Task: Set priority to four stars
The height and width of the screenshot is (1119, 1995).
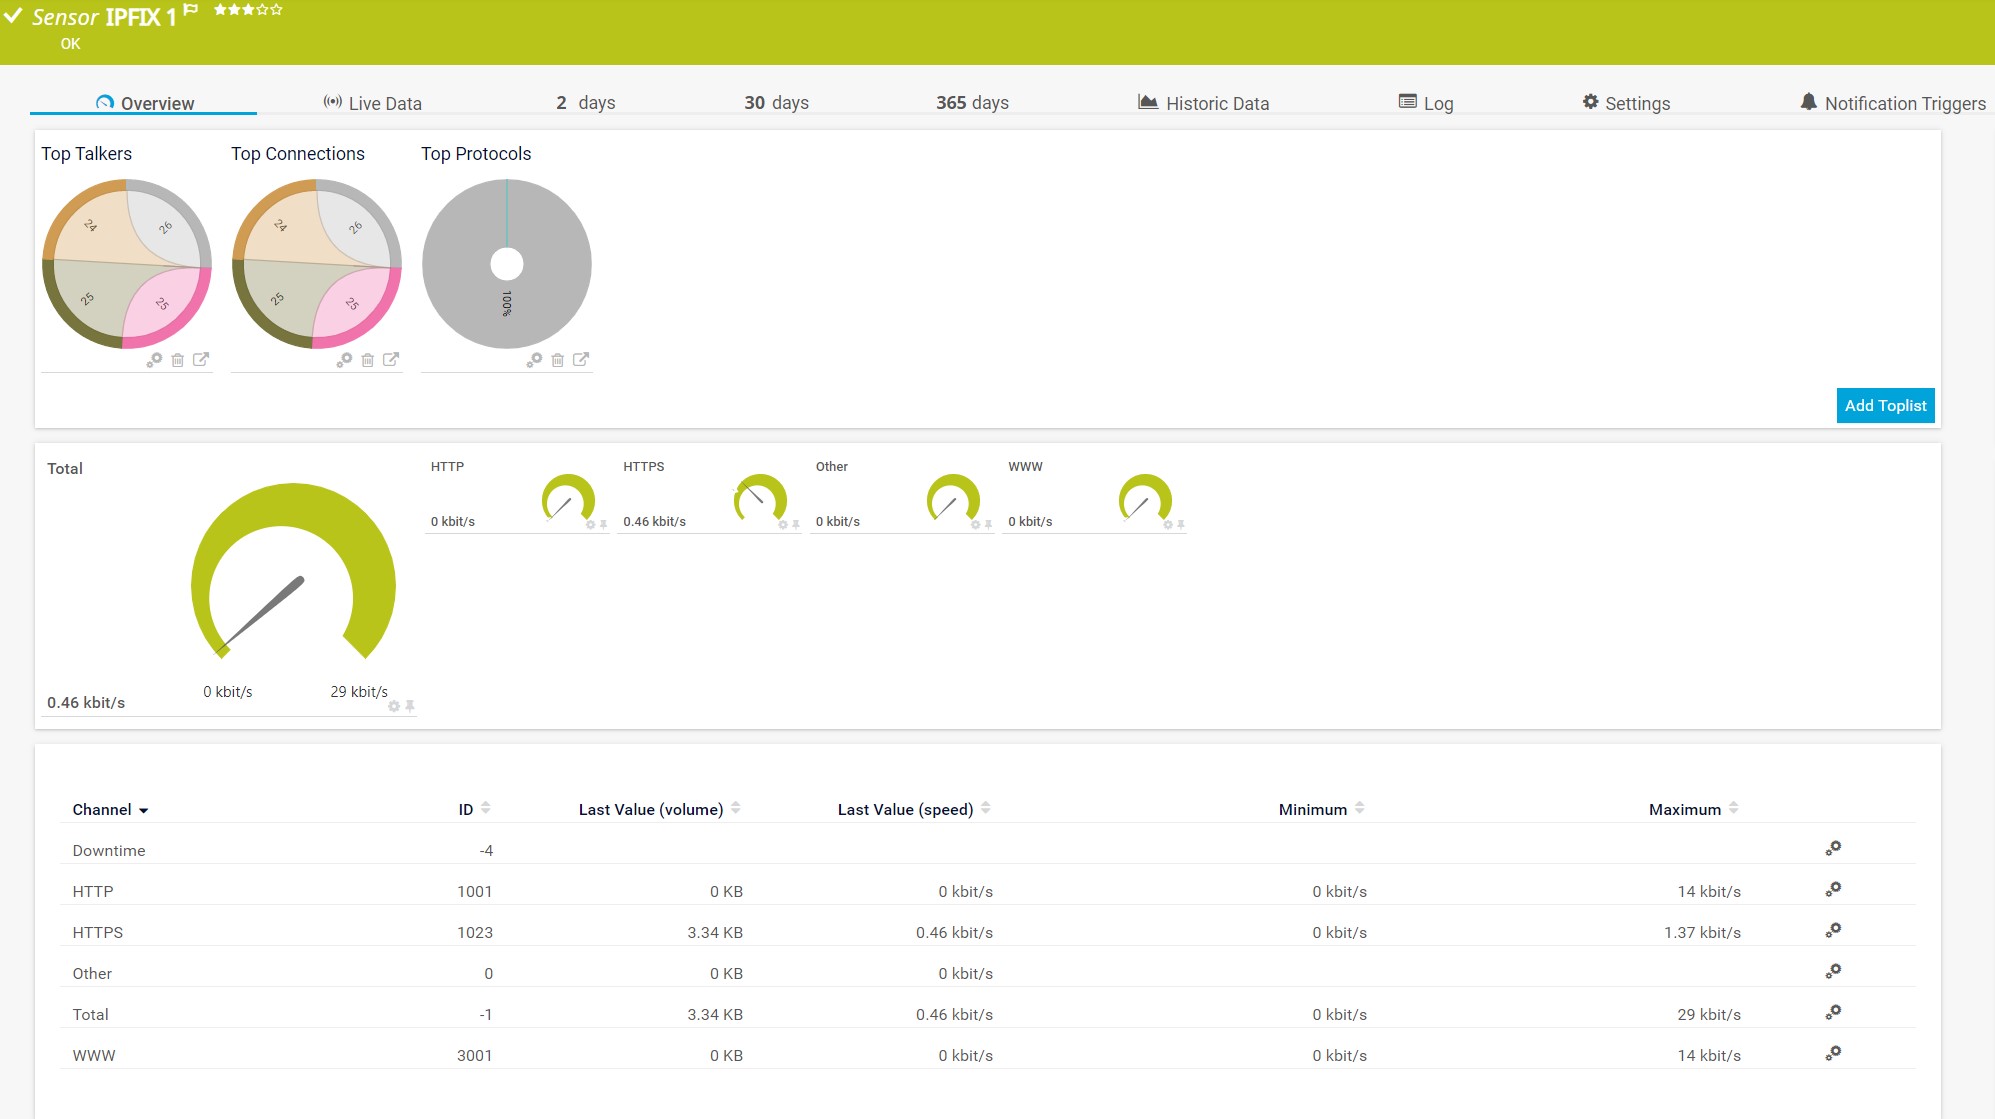Action: 263,9
